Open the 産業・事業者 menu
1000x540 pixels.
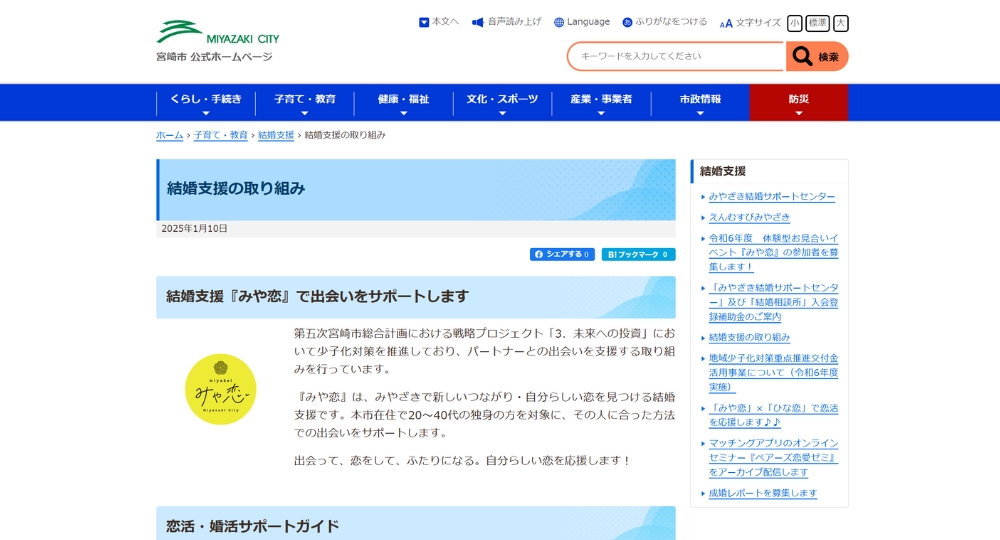pos(601,103)
